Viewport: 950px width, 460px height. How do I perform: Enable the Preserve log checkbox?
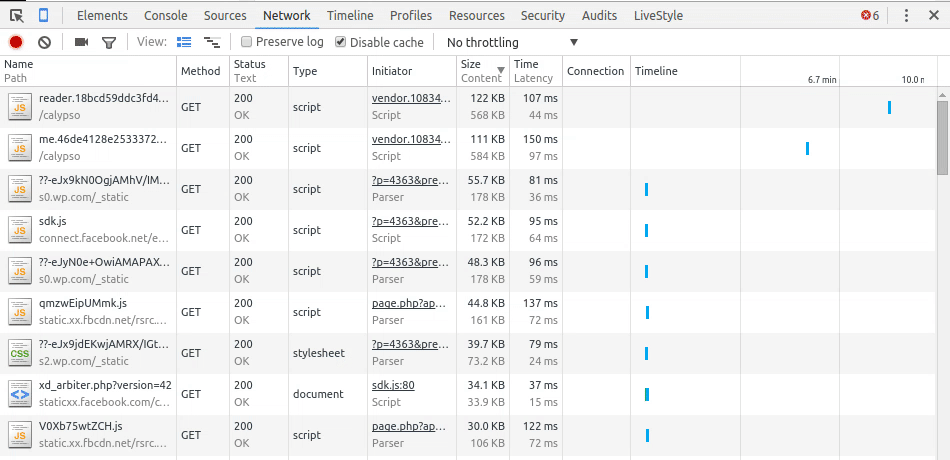(246, 42)
